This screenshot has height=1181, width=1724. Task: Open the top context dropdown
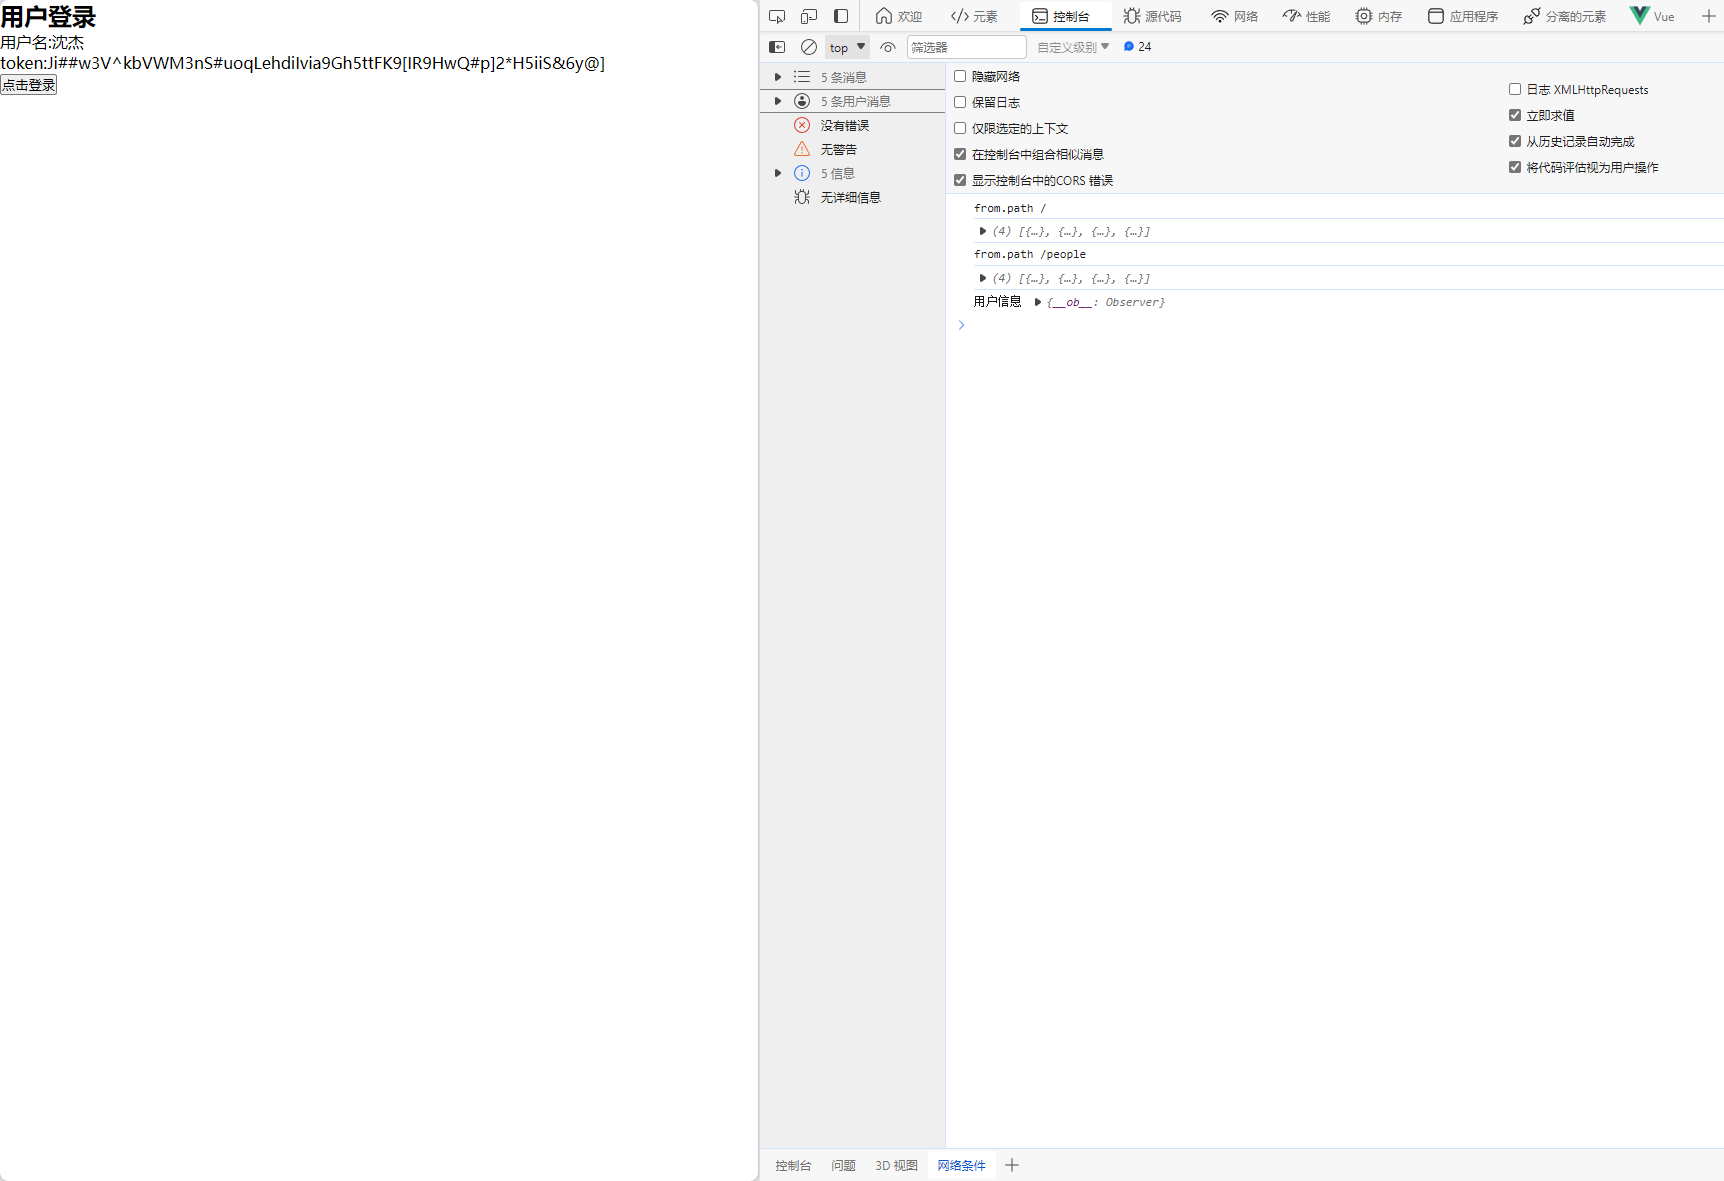[847, 47]
